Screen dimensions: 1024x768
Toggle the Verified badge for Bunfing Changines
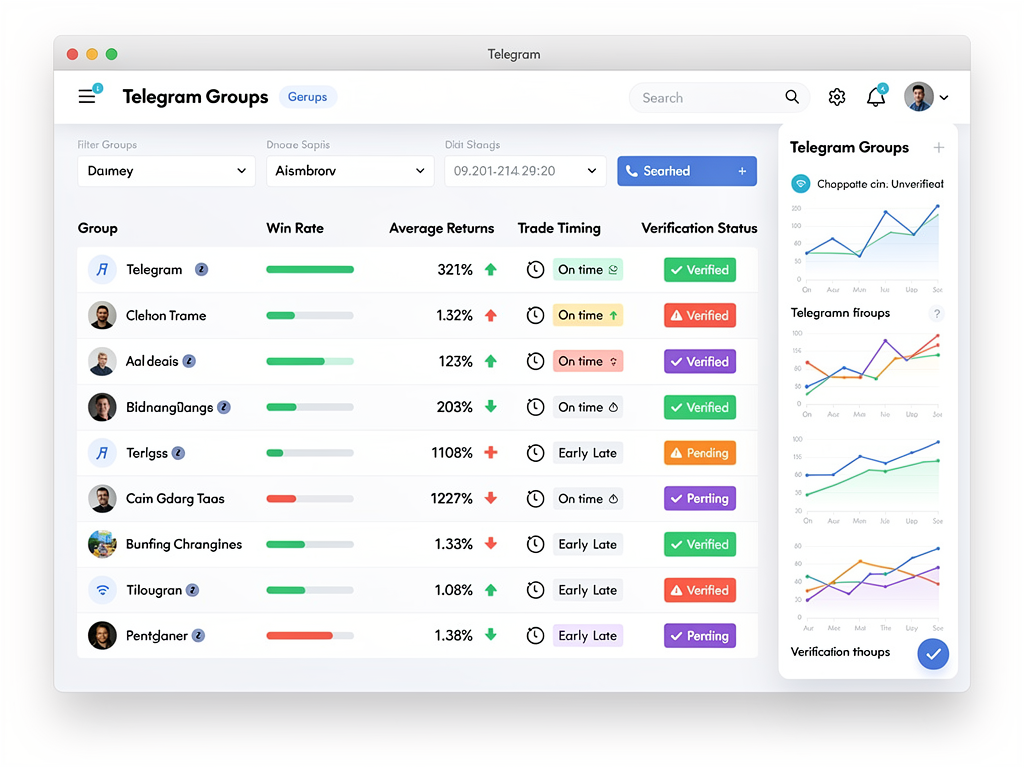[699, 544]
